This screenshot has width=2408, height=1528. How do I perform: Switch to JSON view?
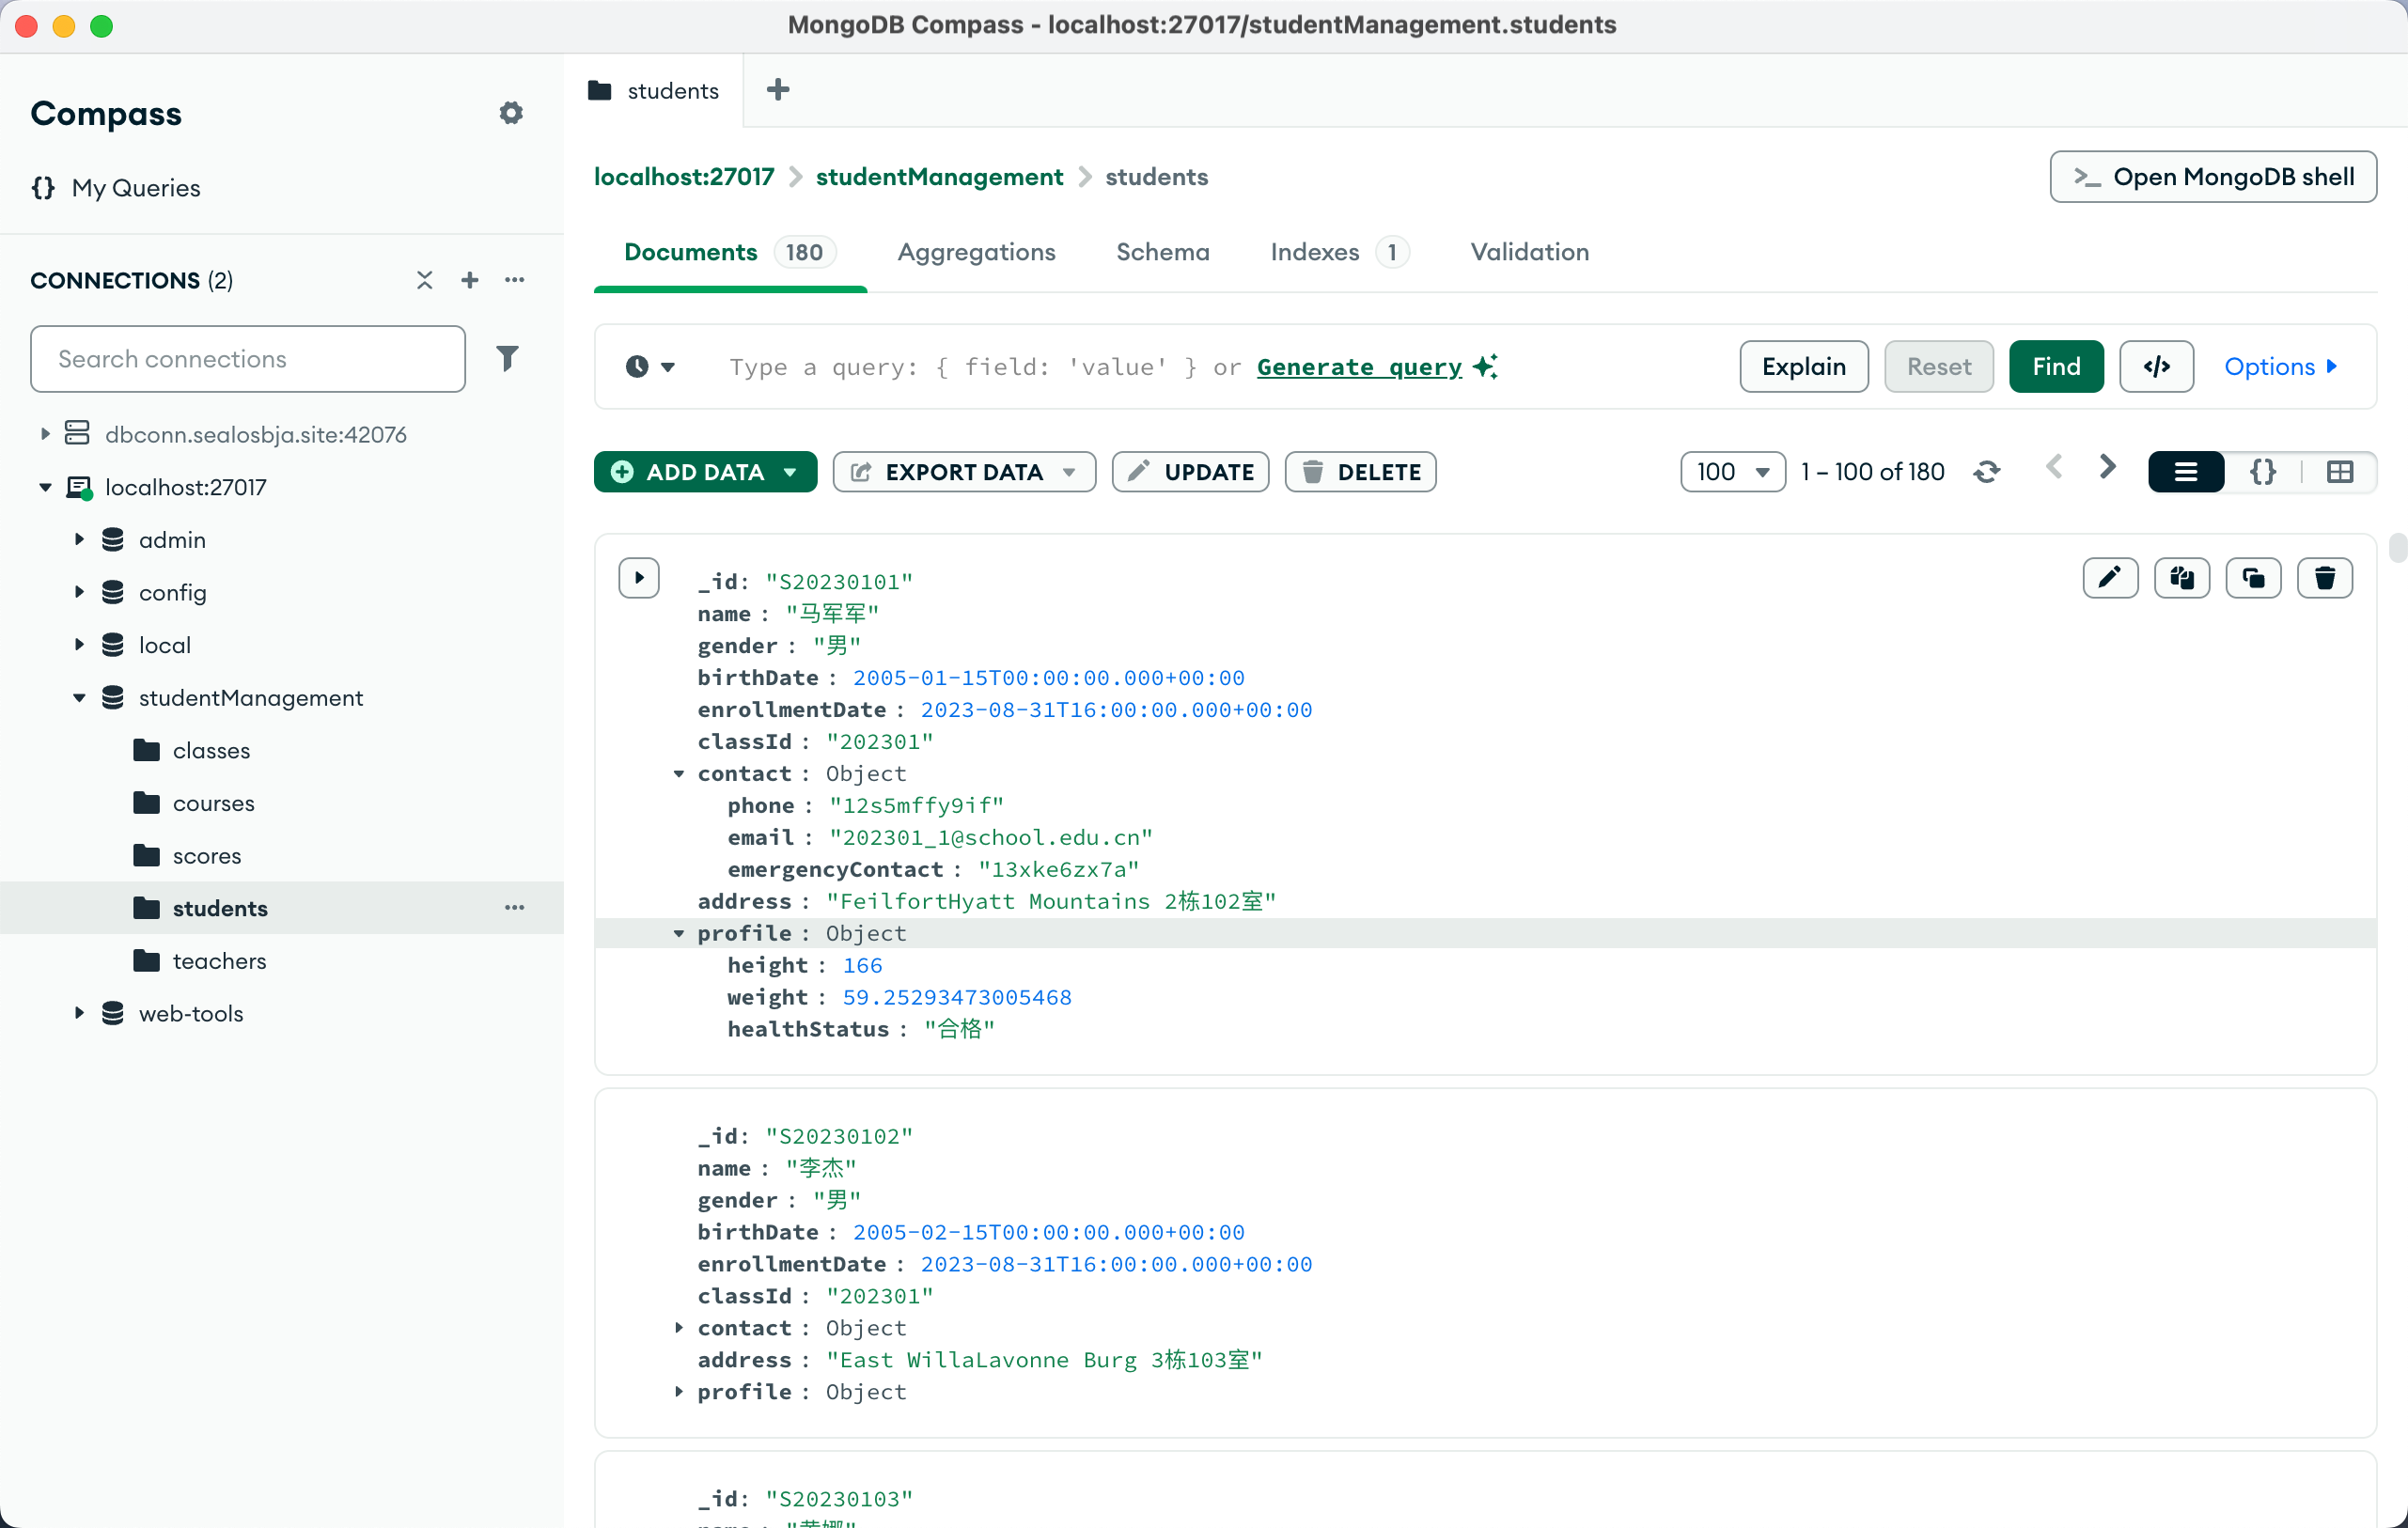point(2263,472)
